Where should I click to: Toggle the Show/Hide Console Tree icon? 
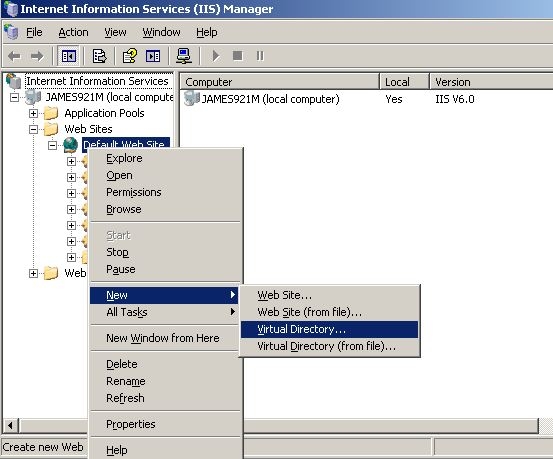tap(68, 56)
